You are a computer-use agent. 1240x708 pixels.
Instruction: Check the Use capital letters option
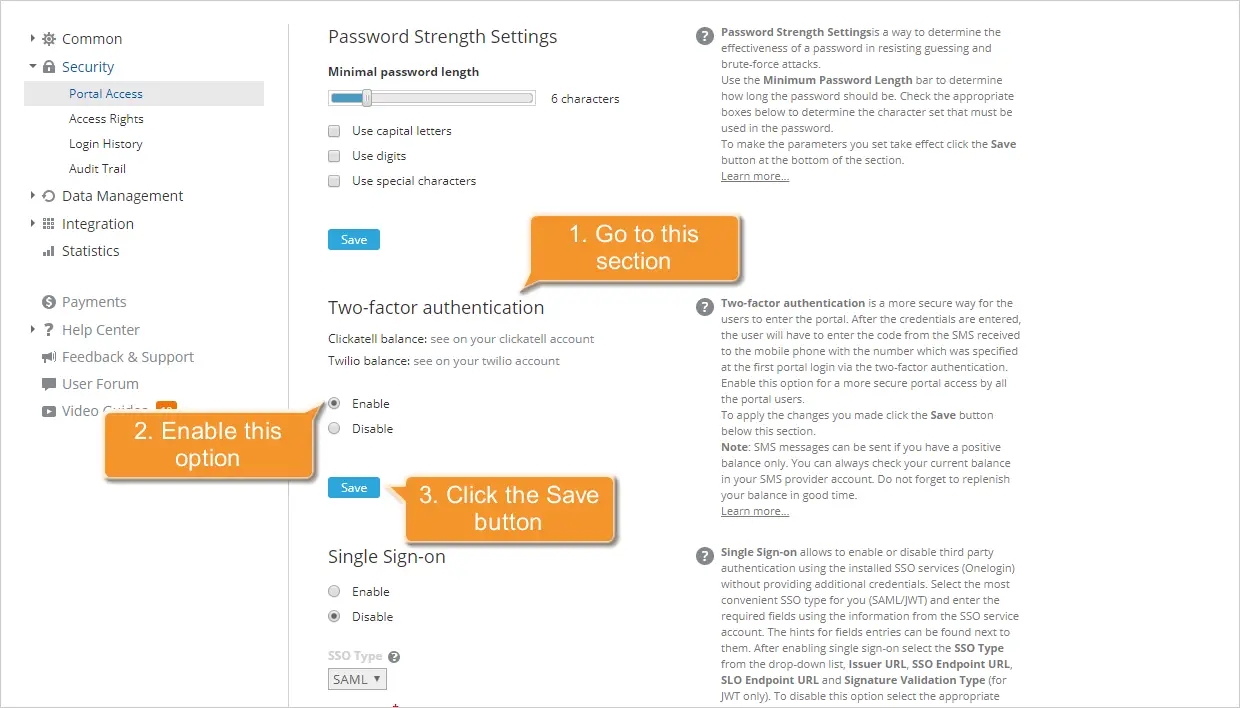[333, 130]
